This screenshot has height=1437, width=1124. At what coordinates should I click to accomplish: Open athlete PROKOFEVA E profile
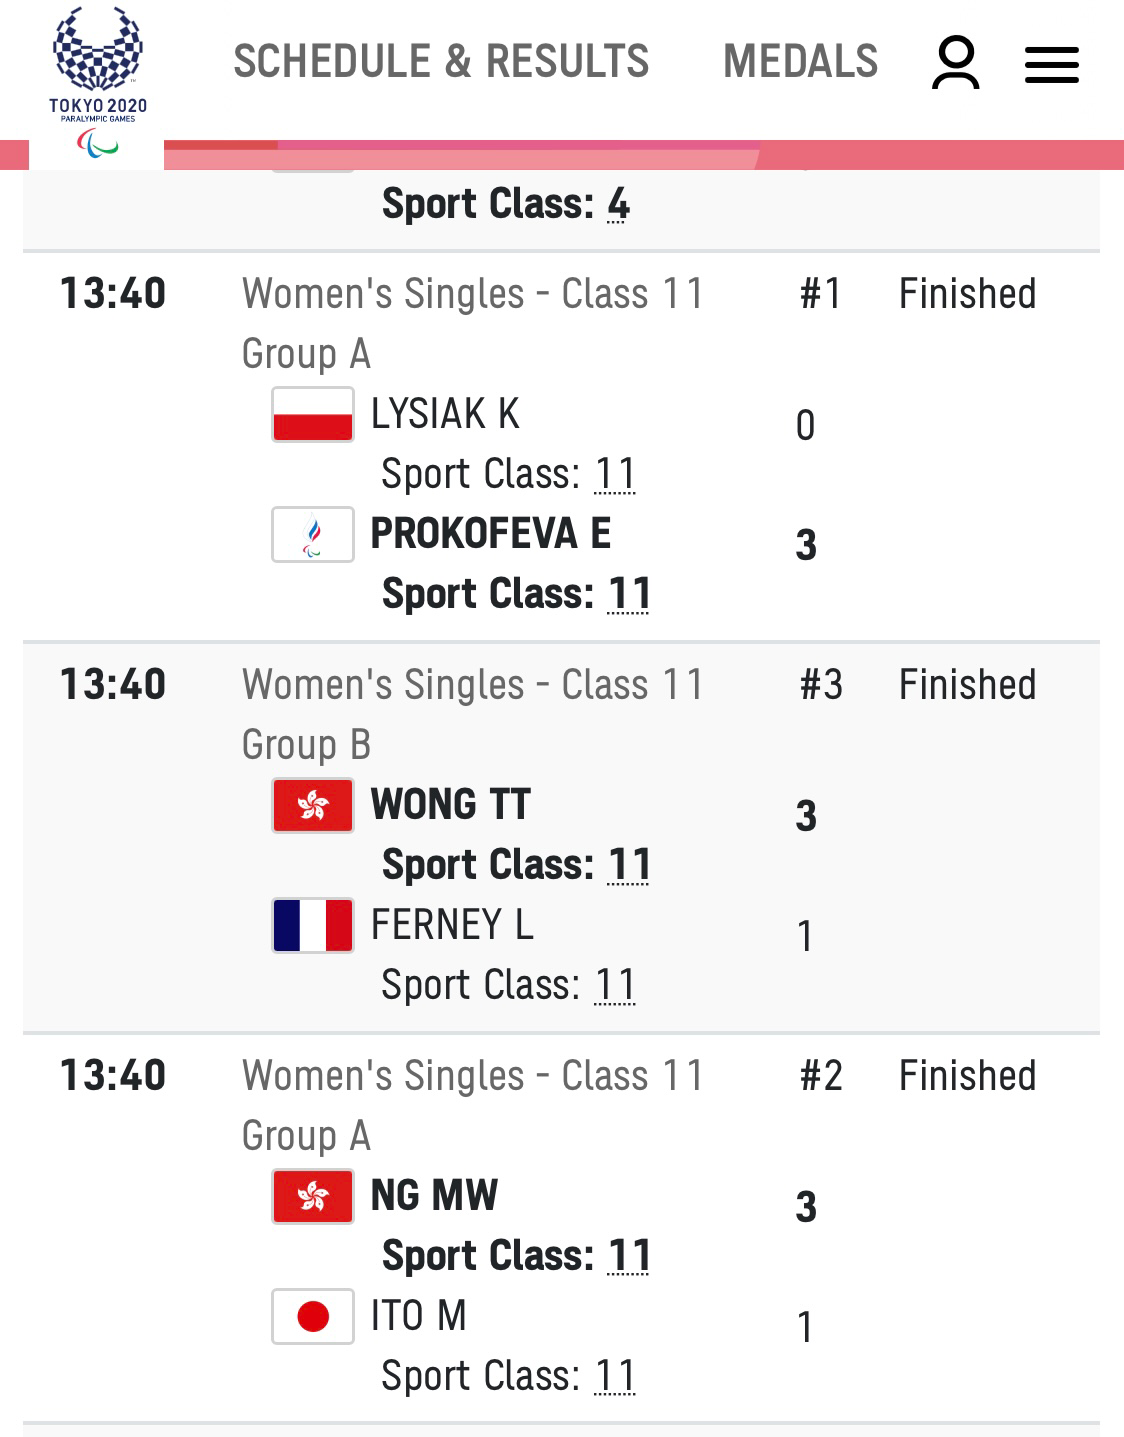pos(491,533)
